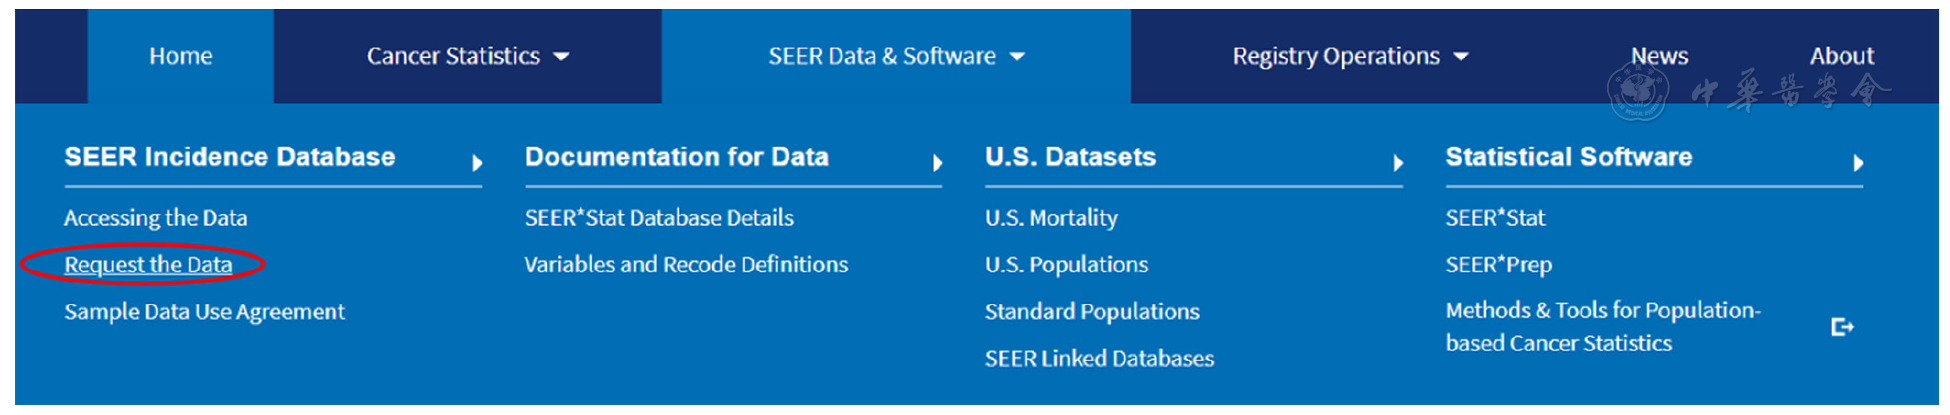1950x415 pixels.
Task: Go to the Home tab
Action: (180, 56)
